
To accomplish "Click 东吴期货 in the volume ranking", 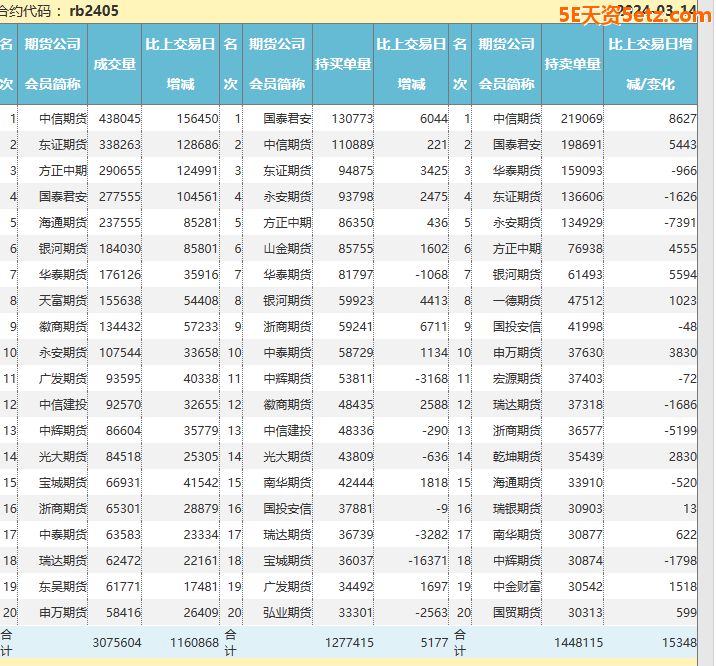I will 63,587.
